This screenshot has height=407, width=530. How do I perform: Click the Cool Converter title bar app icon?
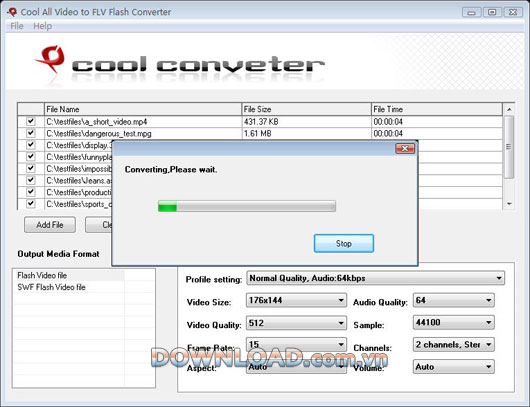(x=11, y=12)
